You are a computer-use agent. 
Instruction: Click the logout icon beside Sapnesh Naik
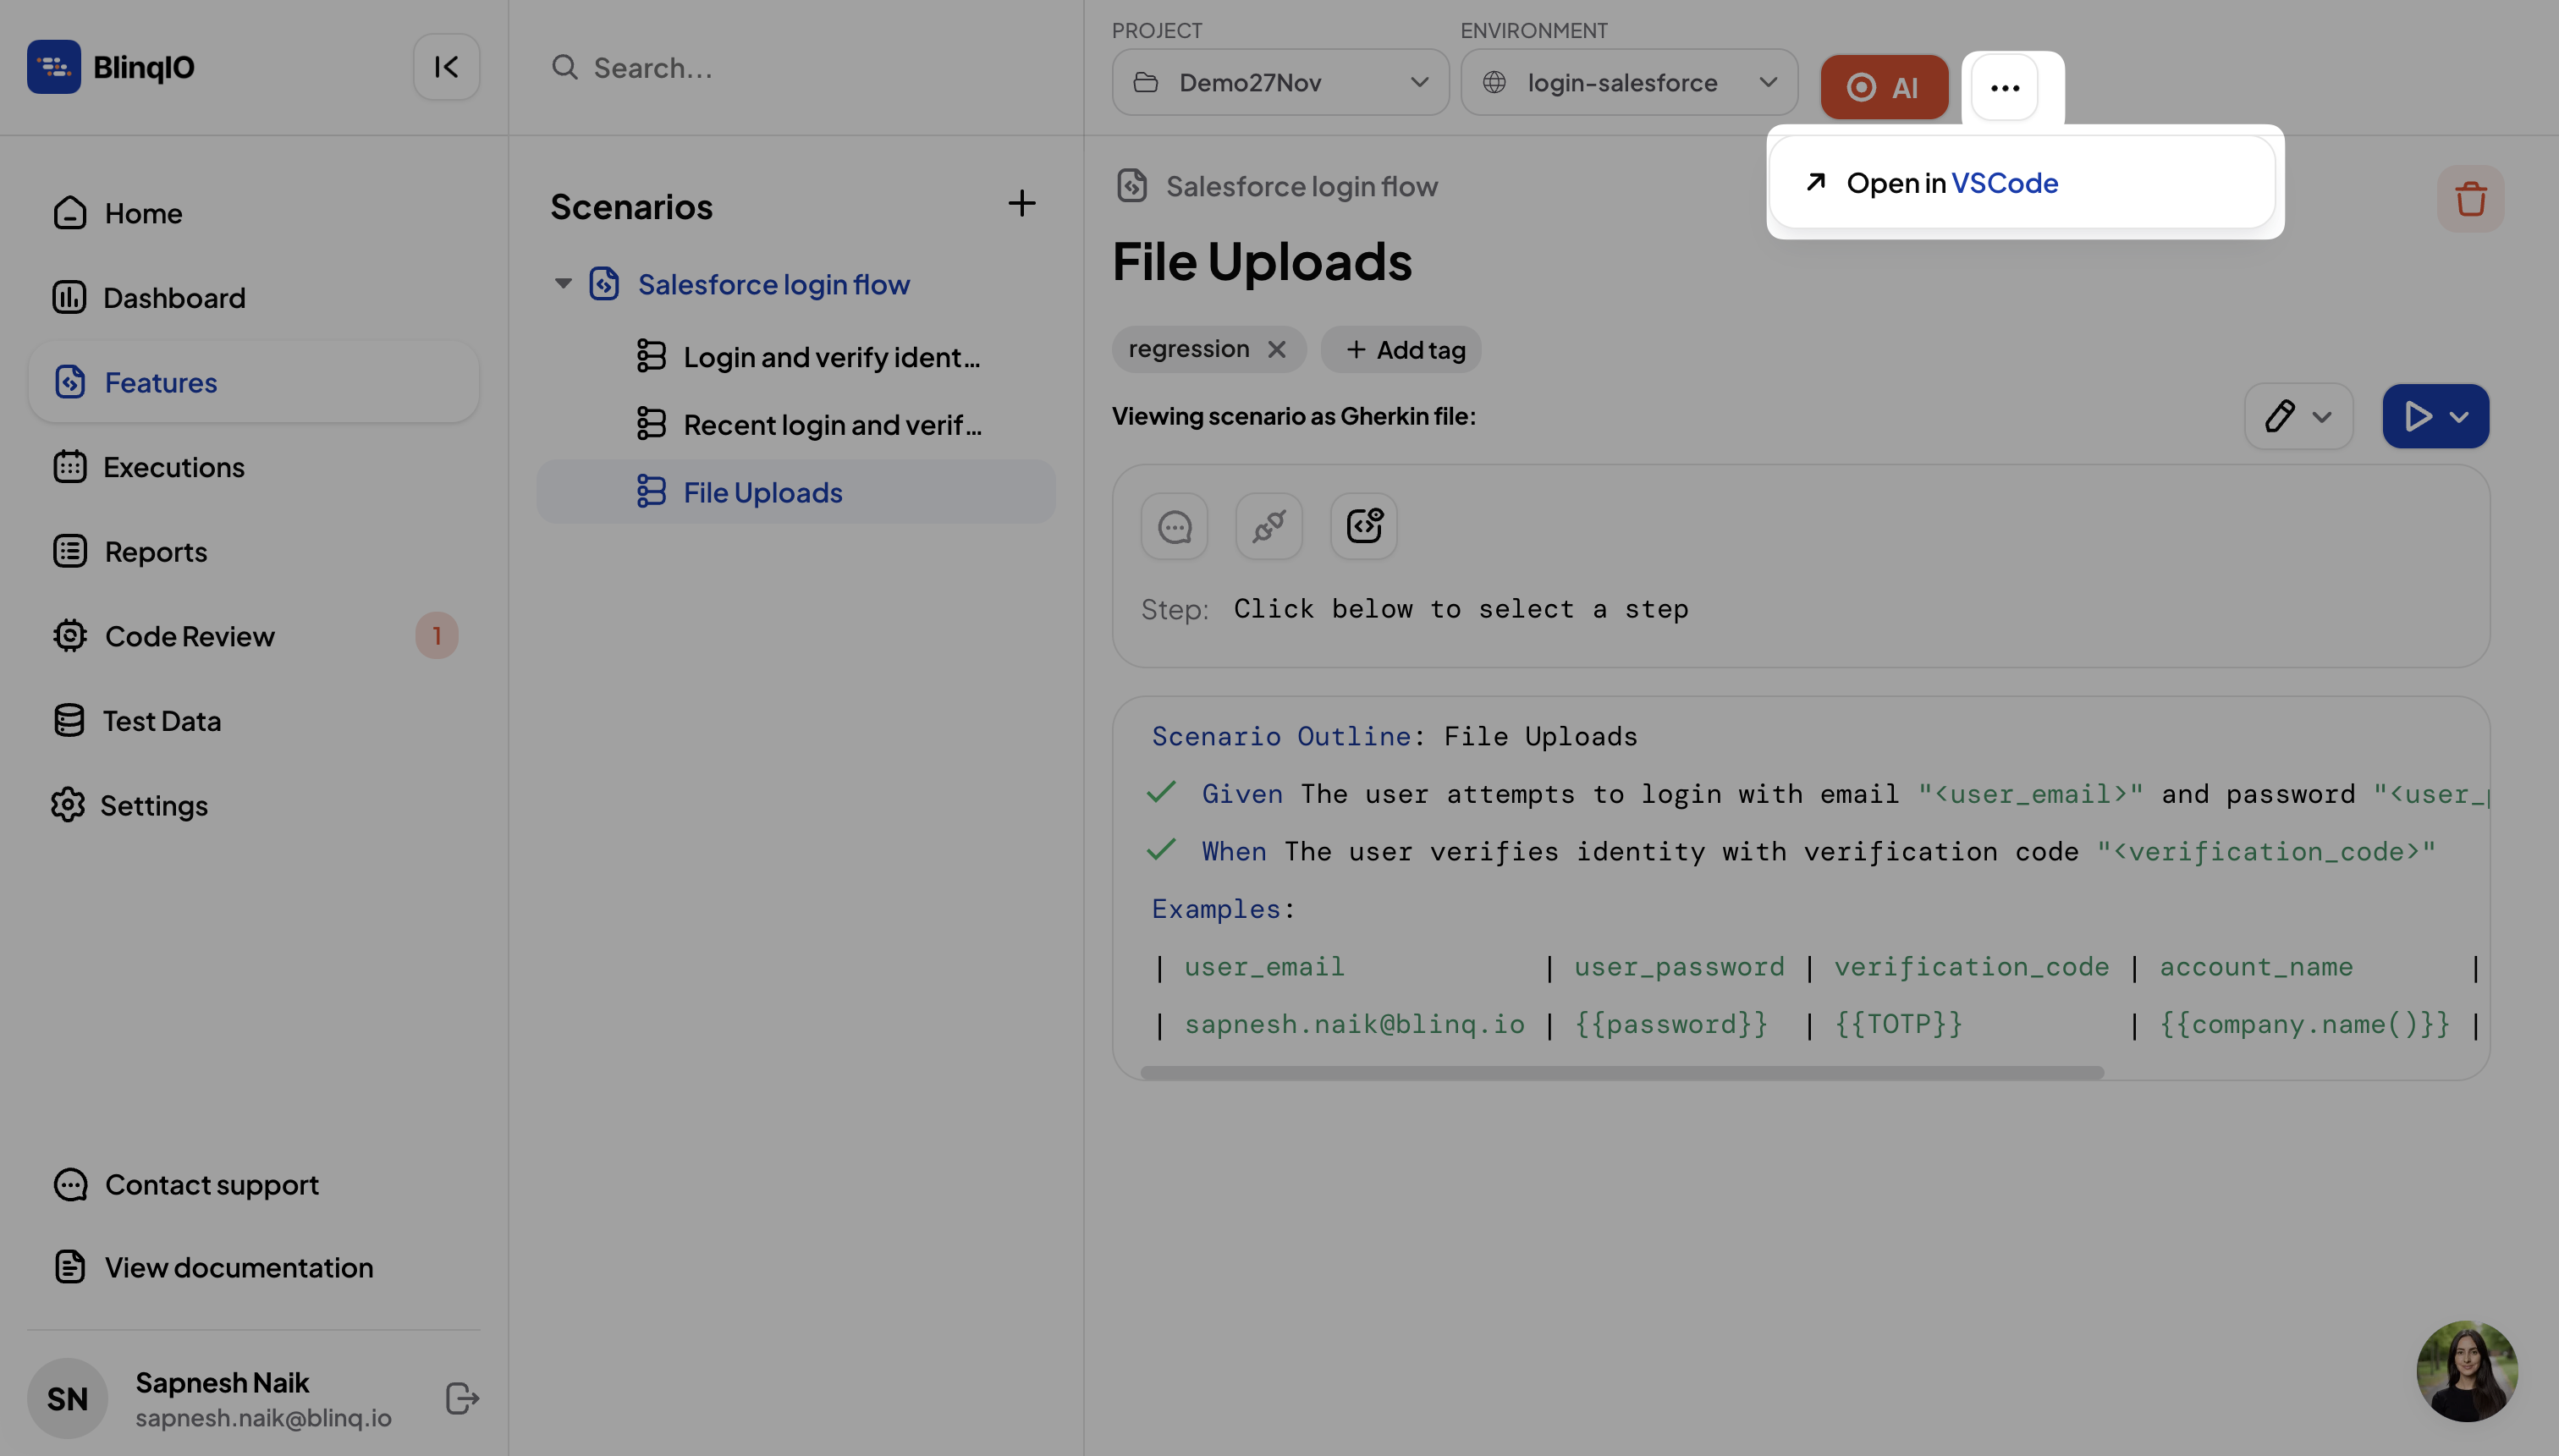pos(462,1398)
